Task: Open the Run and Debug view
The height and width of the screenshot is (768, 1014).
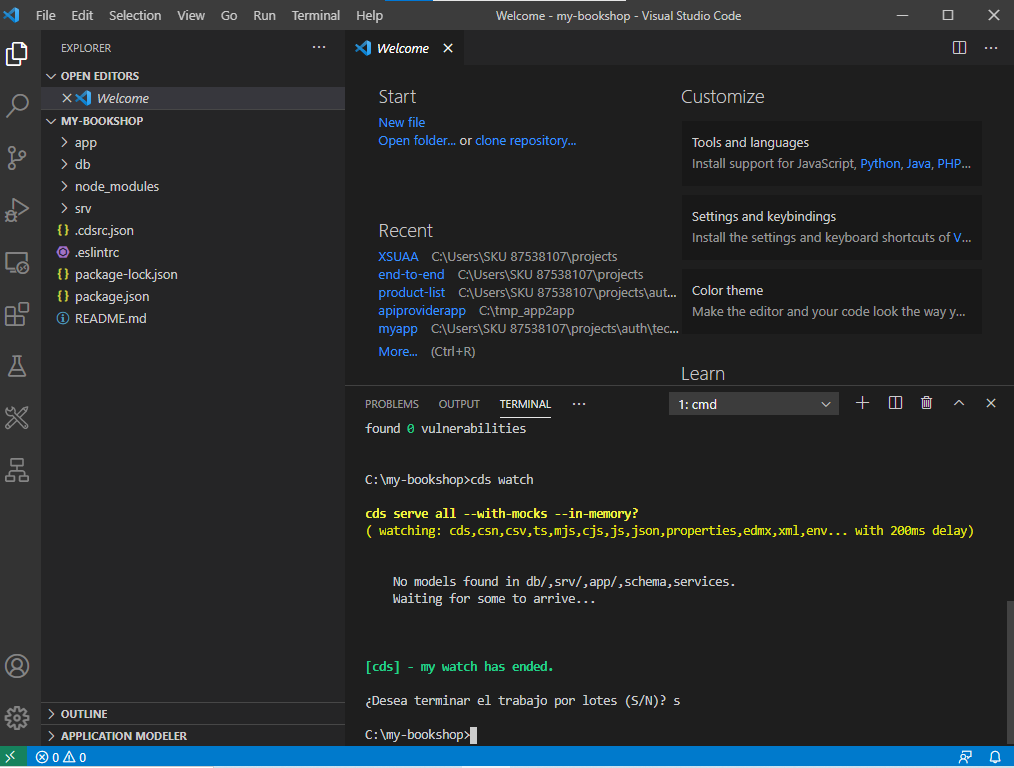Action: point(17,210)
